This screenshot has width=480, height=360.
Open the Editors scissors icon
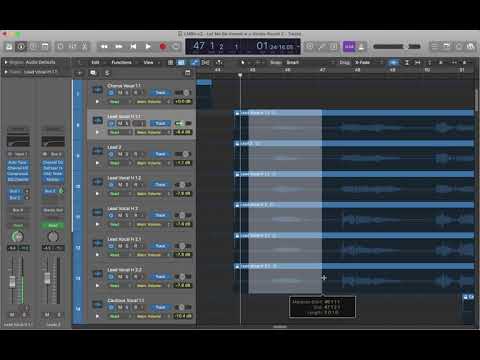85,47
